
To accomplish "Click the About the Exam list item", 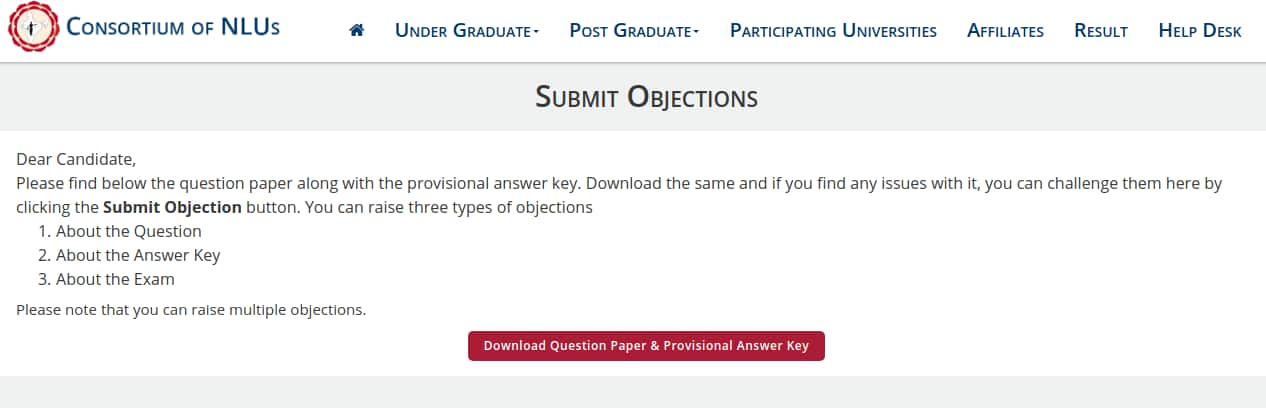I will coord(115,279).
